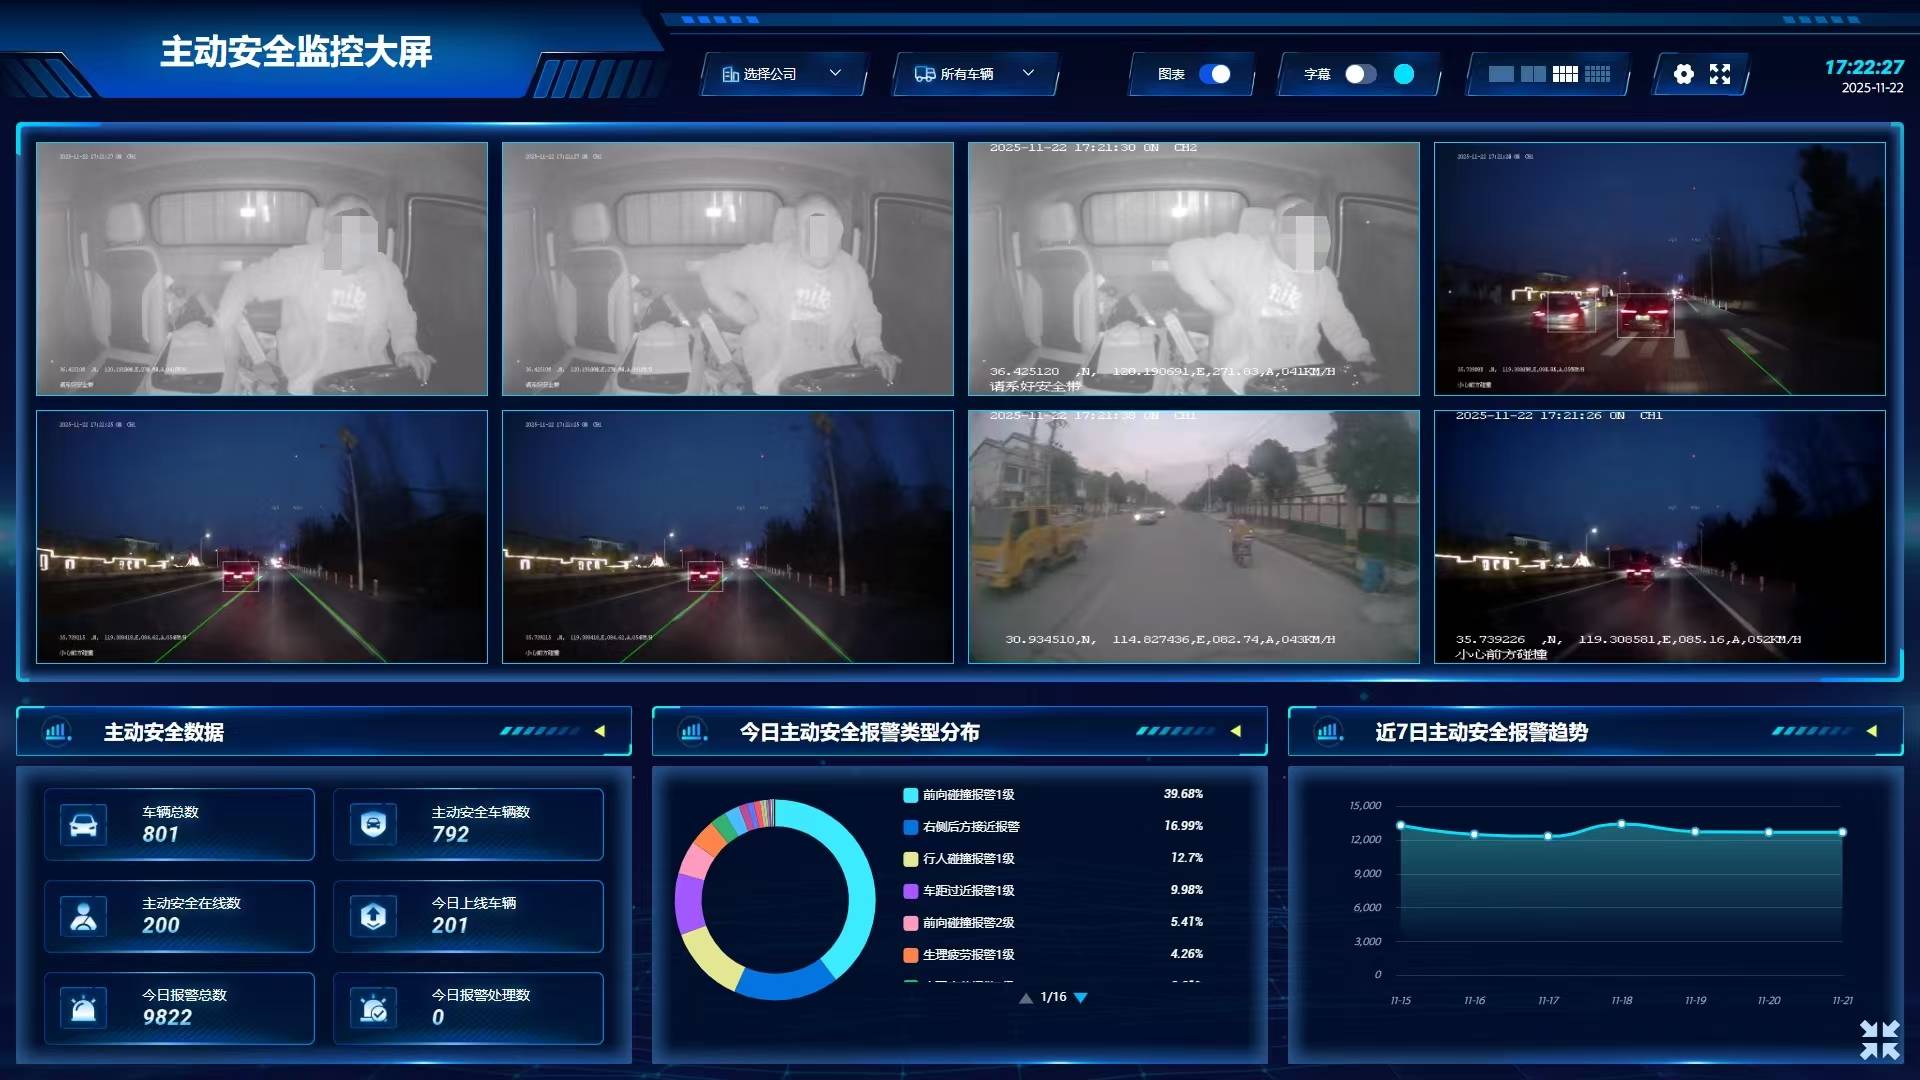Click chart icon beside 主动安全数据 header
This screenshot has width=1920, height=1080.
click(x=56, y=732)
